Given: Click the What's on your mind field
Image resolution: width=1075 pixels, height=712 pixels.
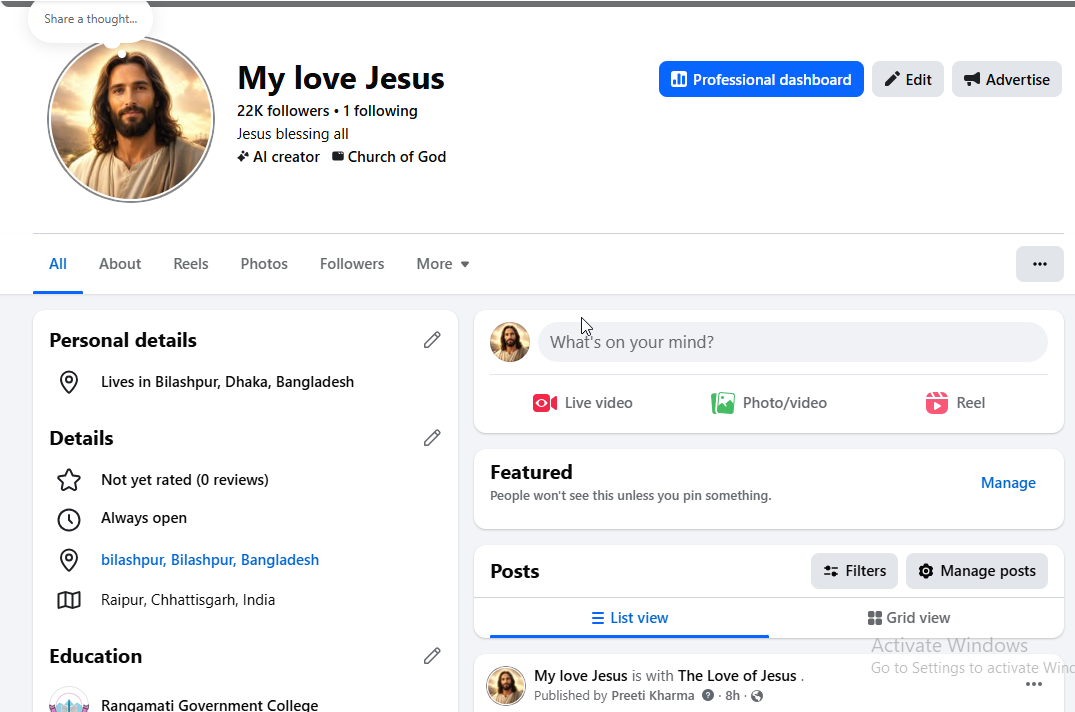Looking at the screenshot, I should click(793, 342).
